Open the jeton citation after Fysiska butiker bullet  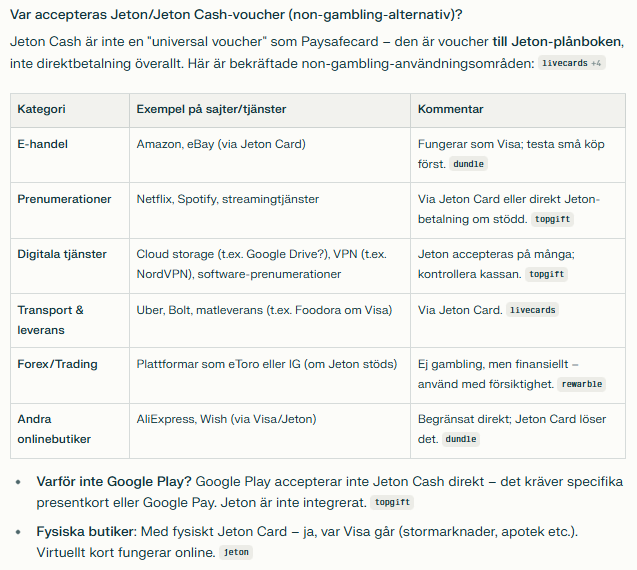(236, 553)
